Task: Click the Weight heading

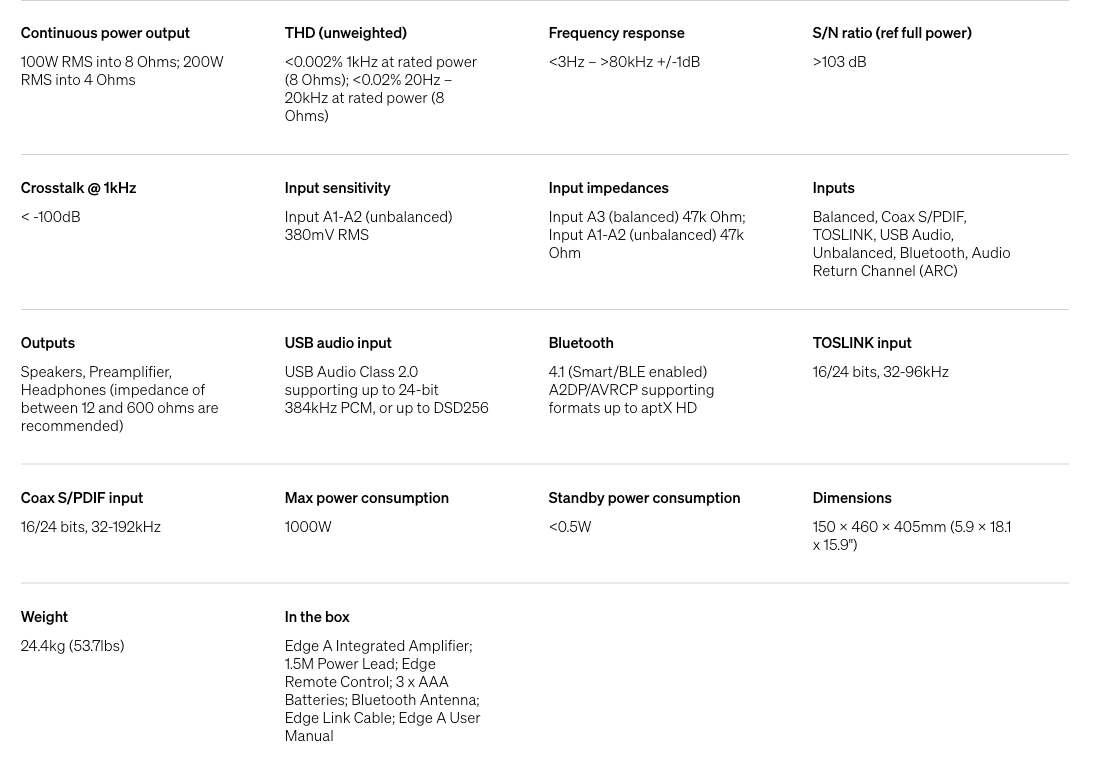Action: (x=44, y=617)
